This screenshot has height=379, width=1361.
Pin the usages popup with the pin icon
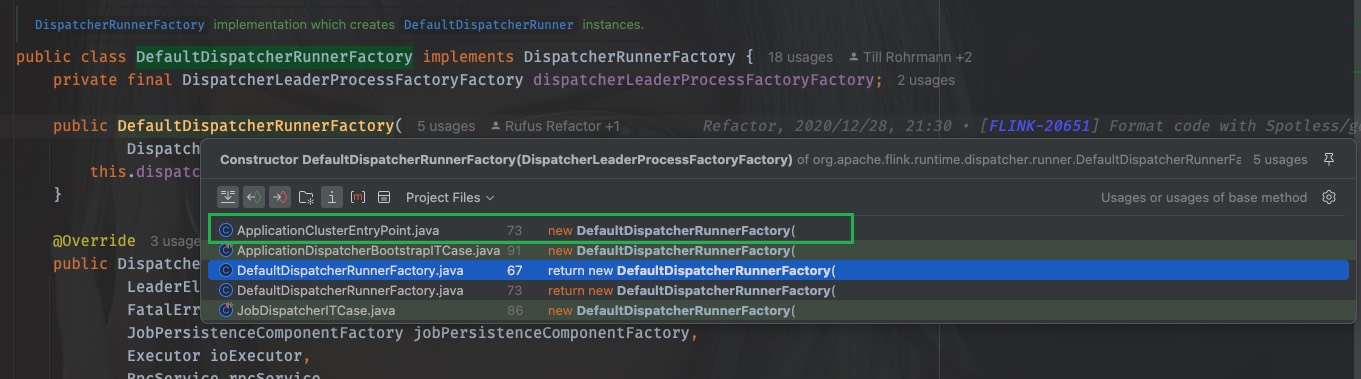[x=1329, y=159]
